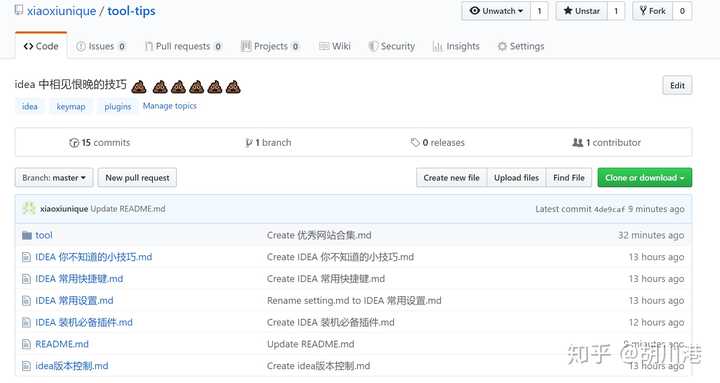
Task: View the 0 releases page
Action: (438, 143)
